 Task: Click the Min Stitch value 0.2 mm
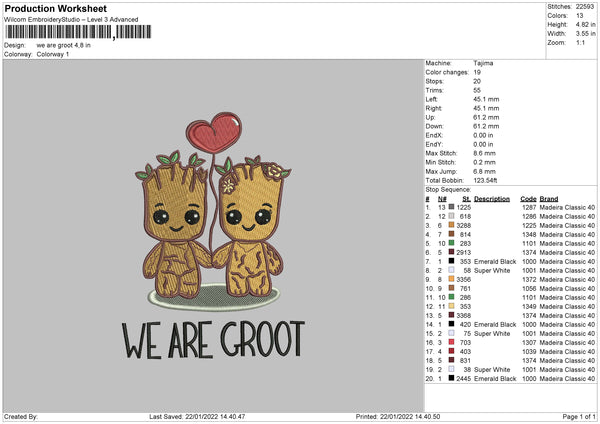[484, 162]
